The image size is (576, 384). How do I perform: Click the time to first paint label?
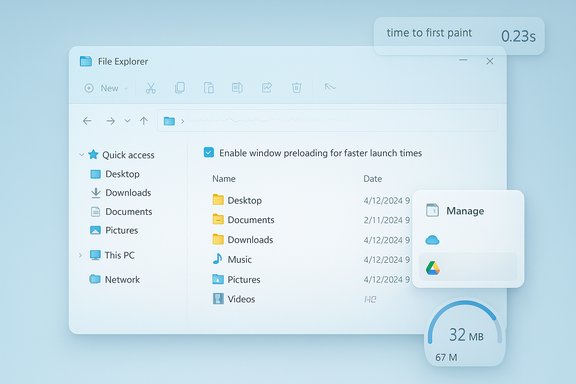point(429,33)
